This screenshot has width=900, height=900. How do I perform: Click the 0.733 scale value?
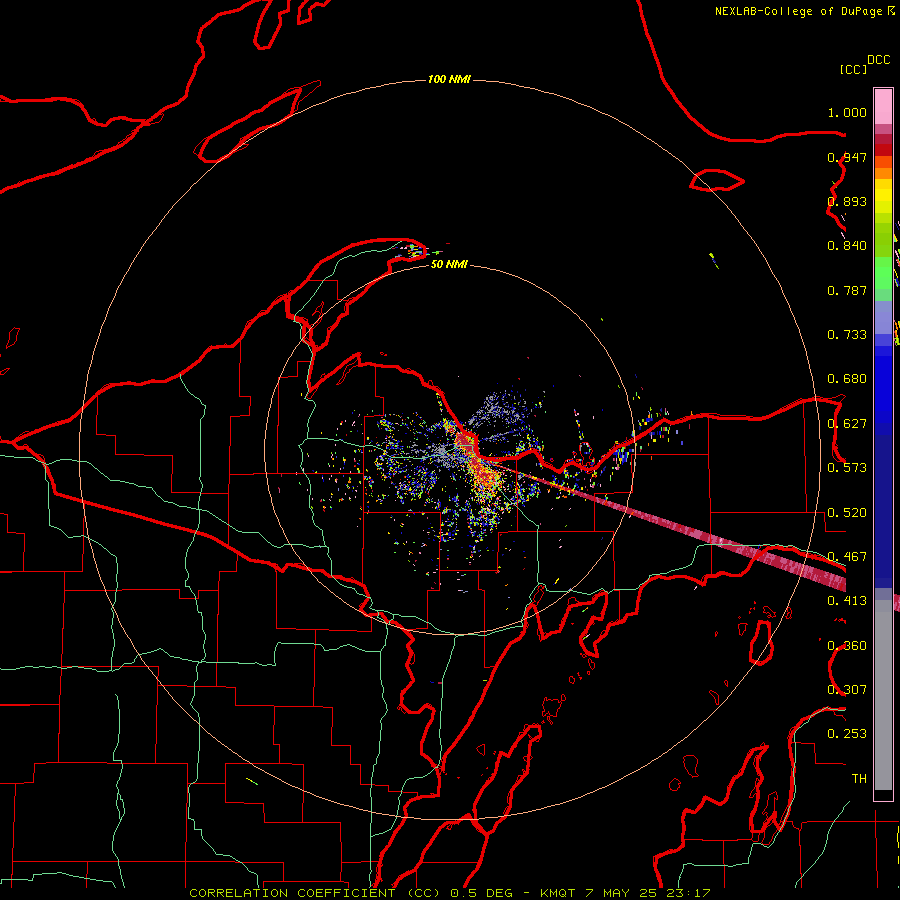[x=847, y=335]
